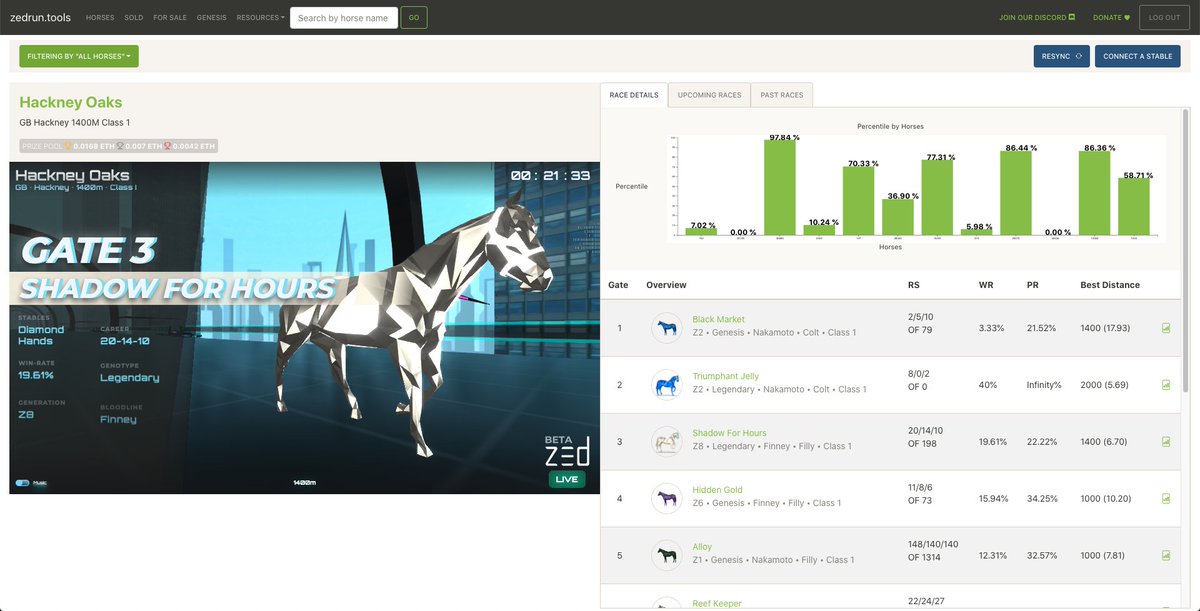Viewport: 1200px width, 611px height.
Task: Click GB Hackney 1400M Class 1 subtitle
Action: [x=75, y=122]
